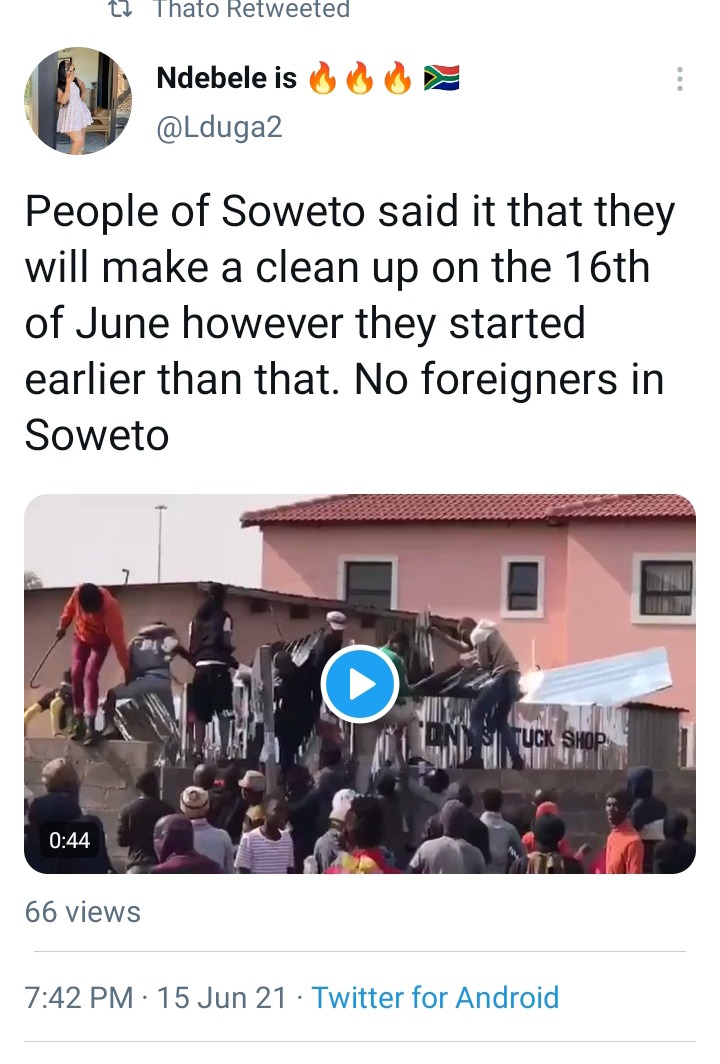Viewport: 720px width, 1064px height.
Task: Tap the retweet arrows icon at top
Action: (121, 8)
